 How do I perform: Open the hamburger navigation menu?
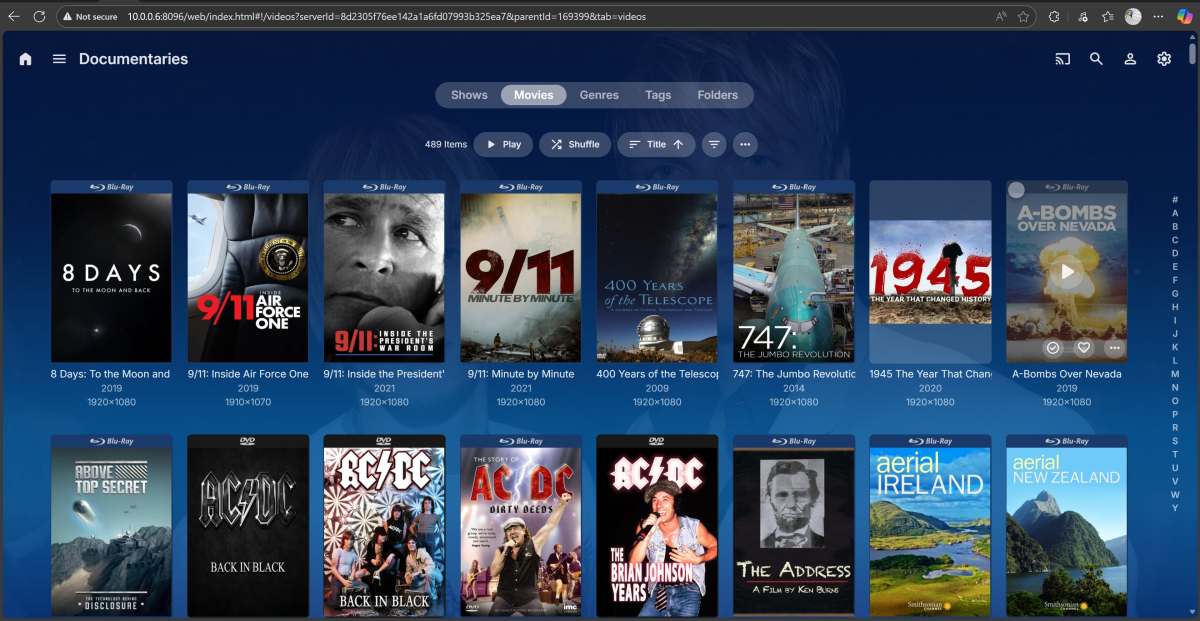59,59
